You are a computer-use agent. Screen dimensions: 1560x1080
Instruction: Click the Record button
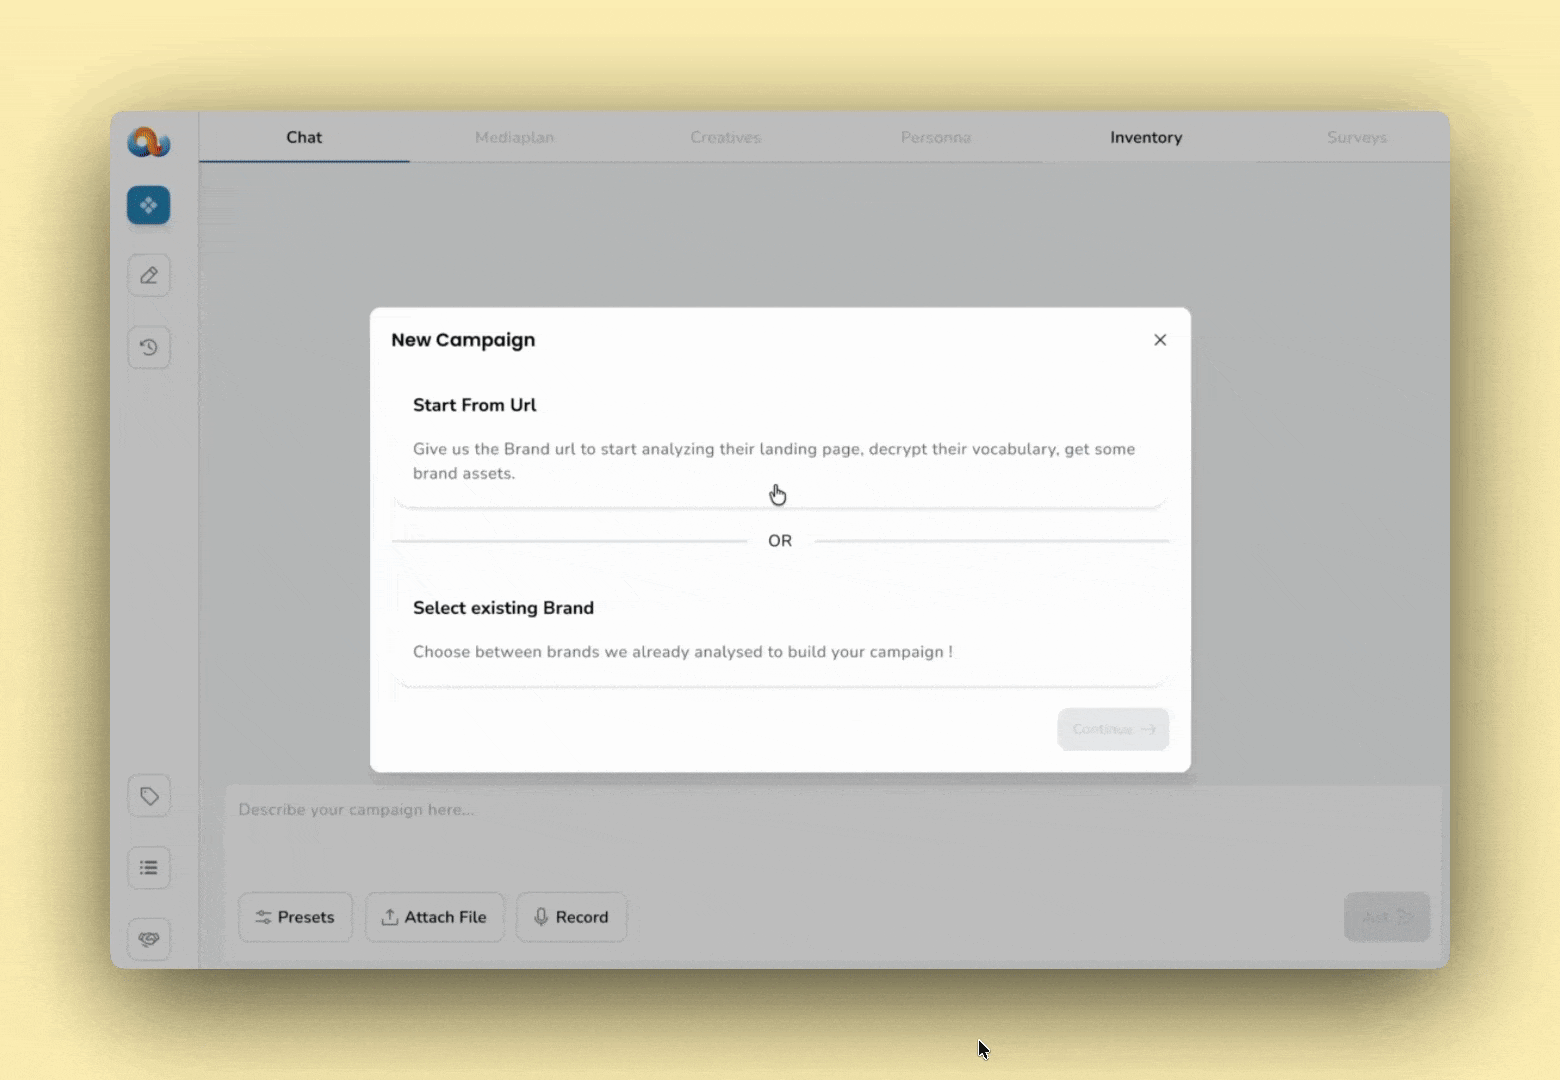(x=571, y=917)
